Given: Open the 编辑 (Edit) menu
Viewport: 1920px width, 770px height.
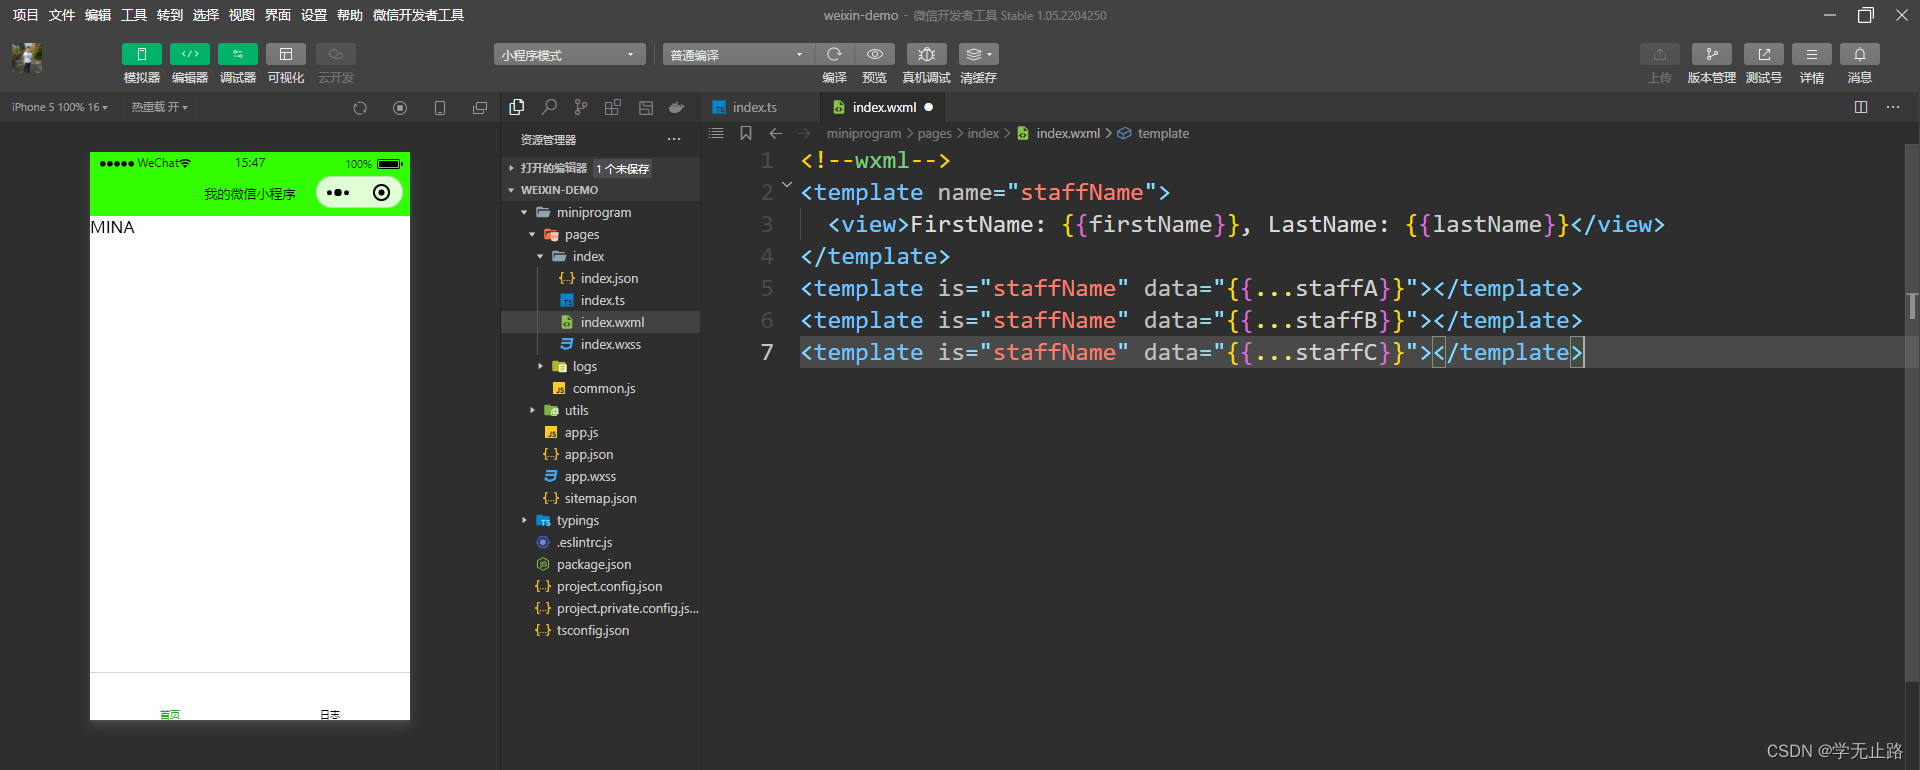Looking at the screenshot, I should coord(98,15).
